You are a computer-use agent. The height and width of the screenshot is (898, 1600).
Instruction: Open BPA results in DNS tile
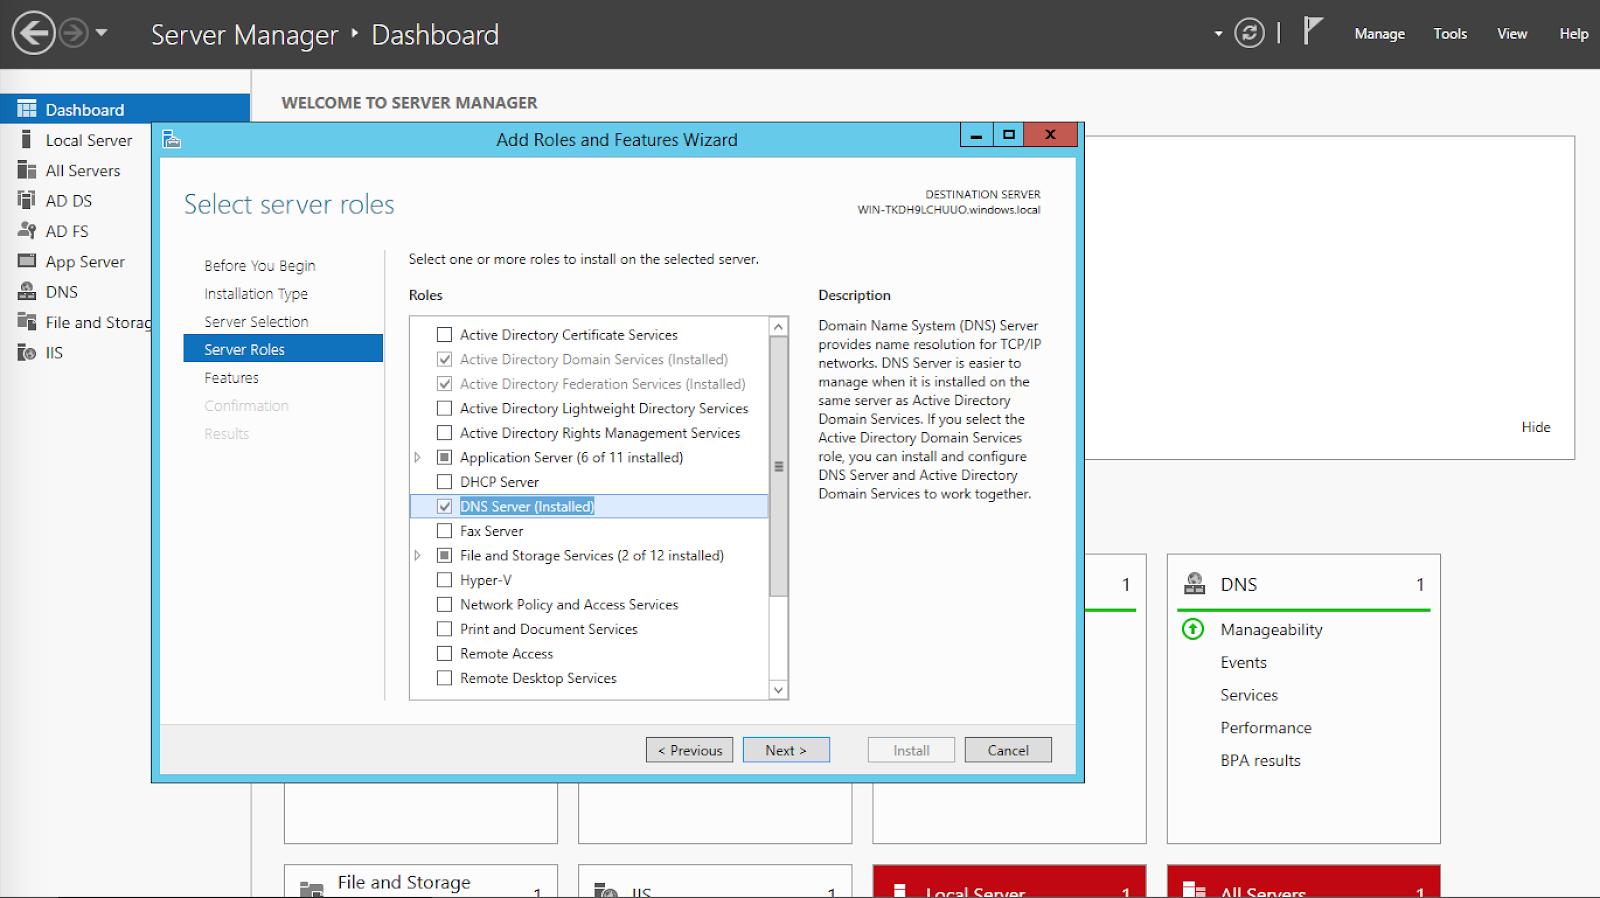click(x=1260, y=760)
